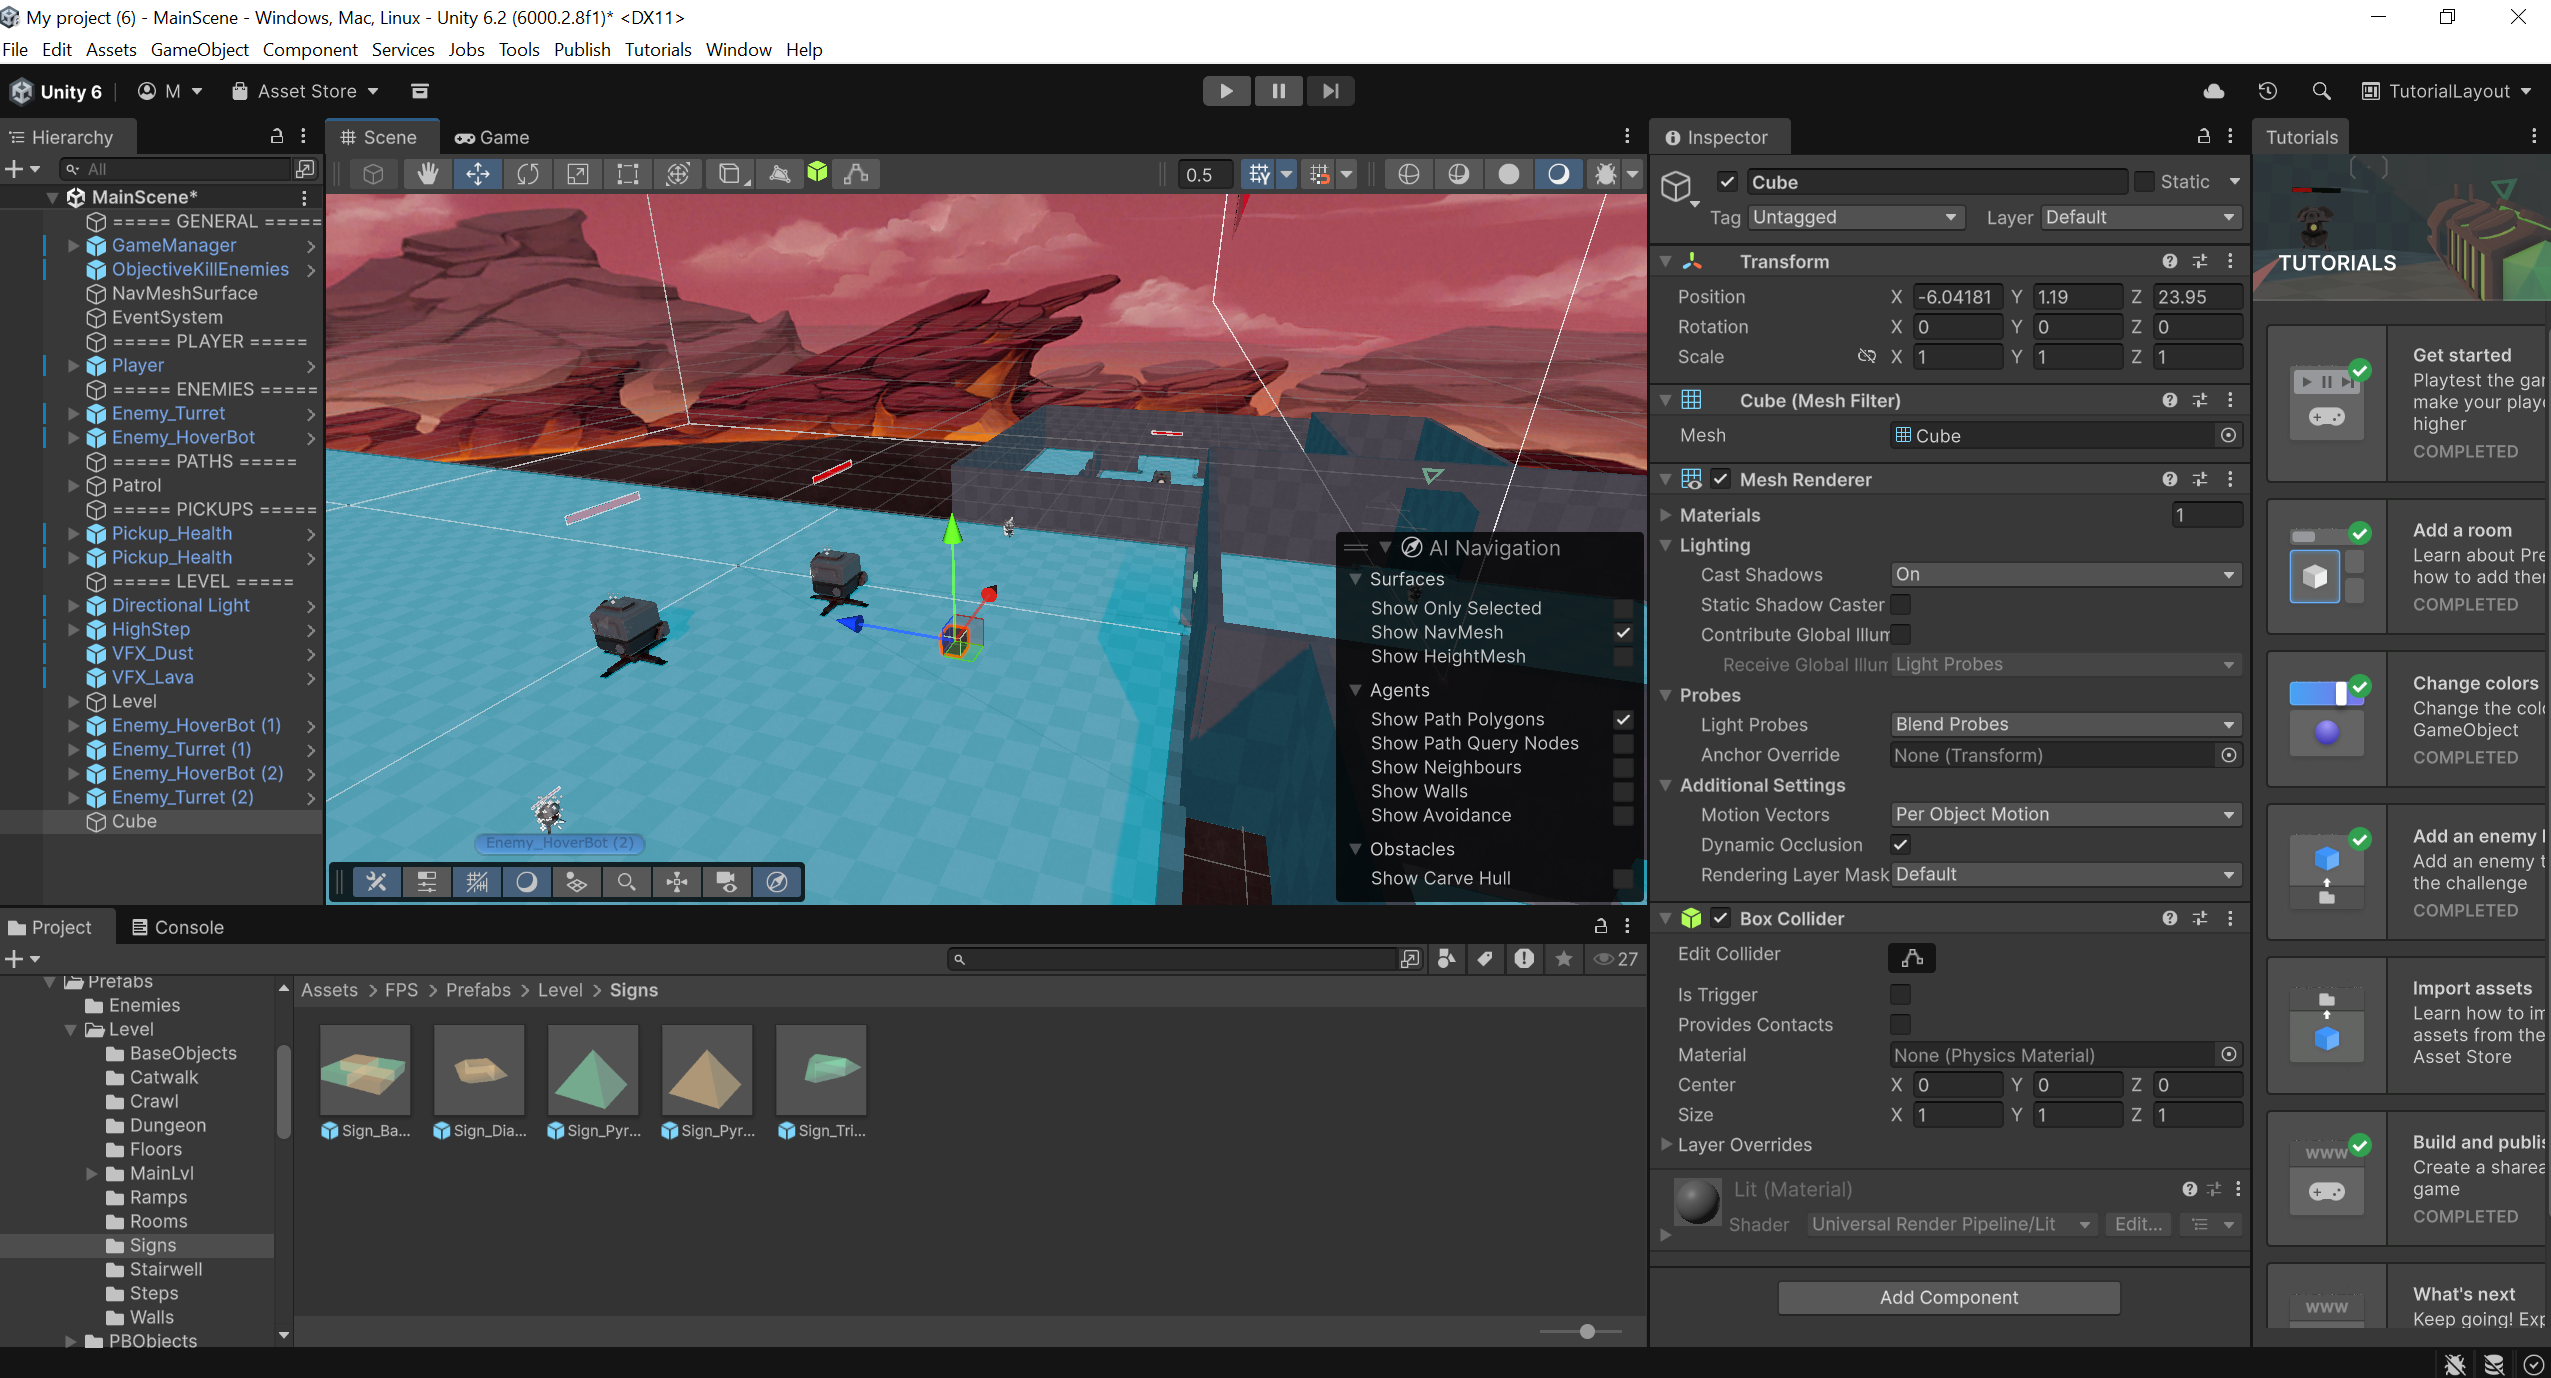Click the Step frame button
2551x1378 pixels.
pos(1330,91)
